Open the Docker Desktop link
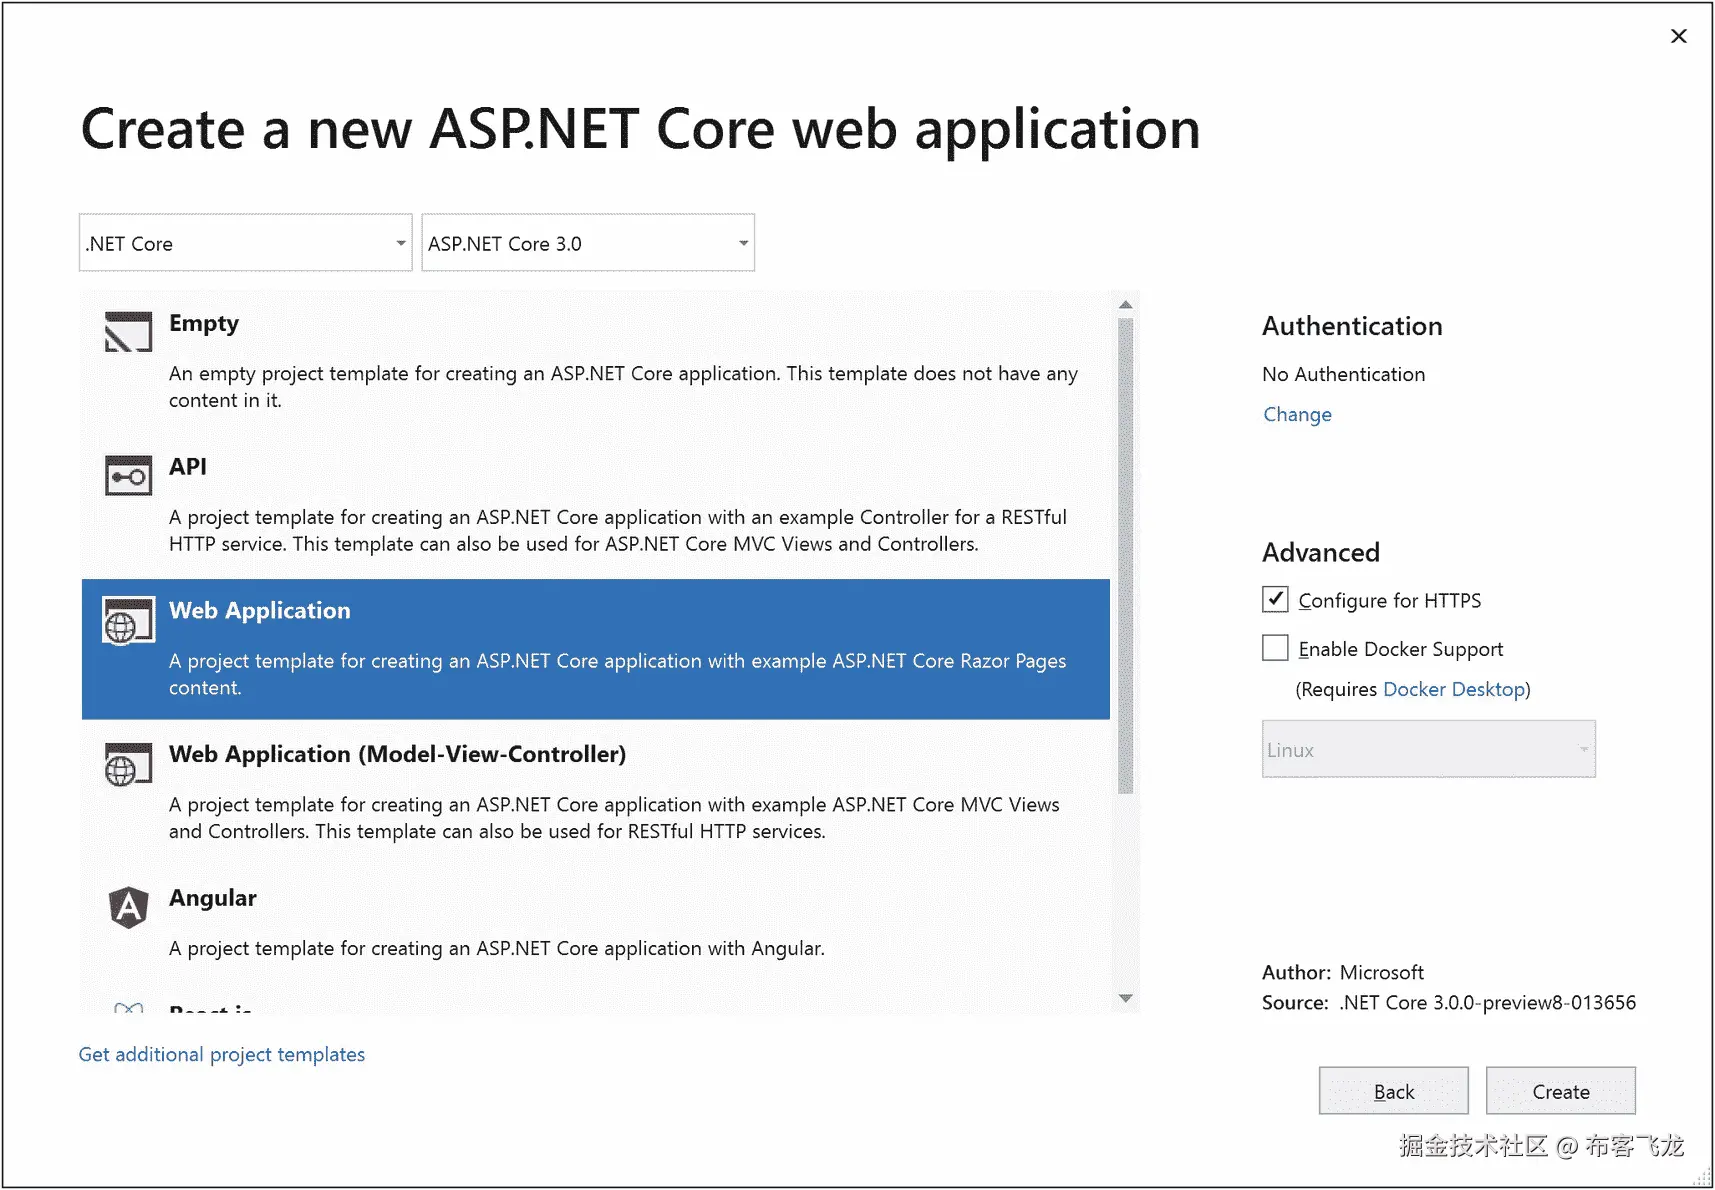This screenshot has width=1715, height=1190. tap(1454, 689)
